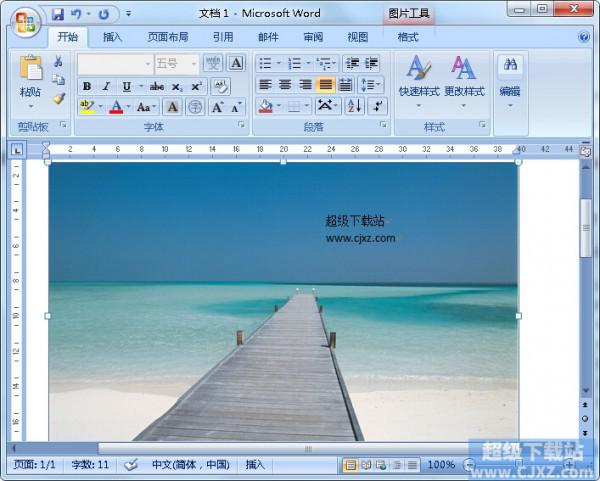
Task: Click the vertical scrollbar thumb
Action: [x=585, y=228]
